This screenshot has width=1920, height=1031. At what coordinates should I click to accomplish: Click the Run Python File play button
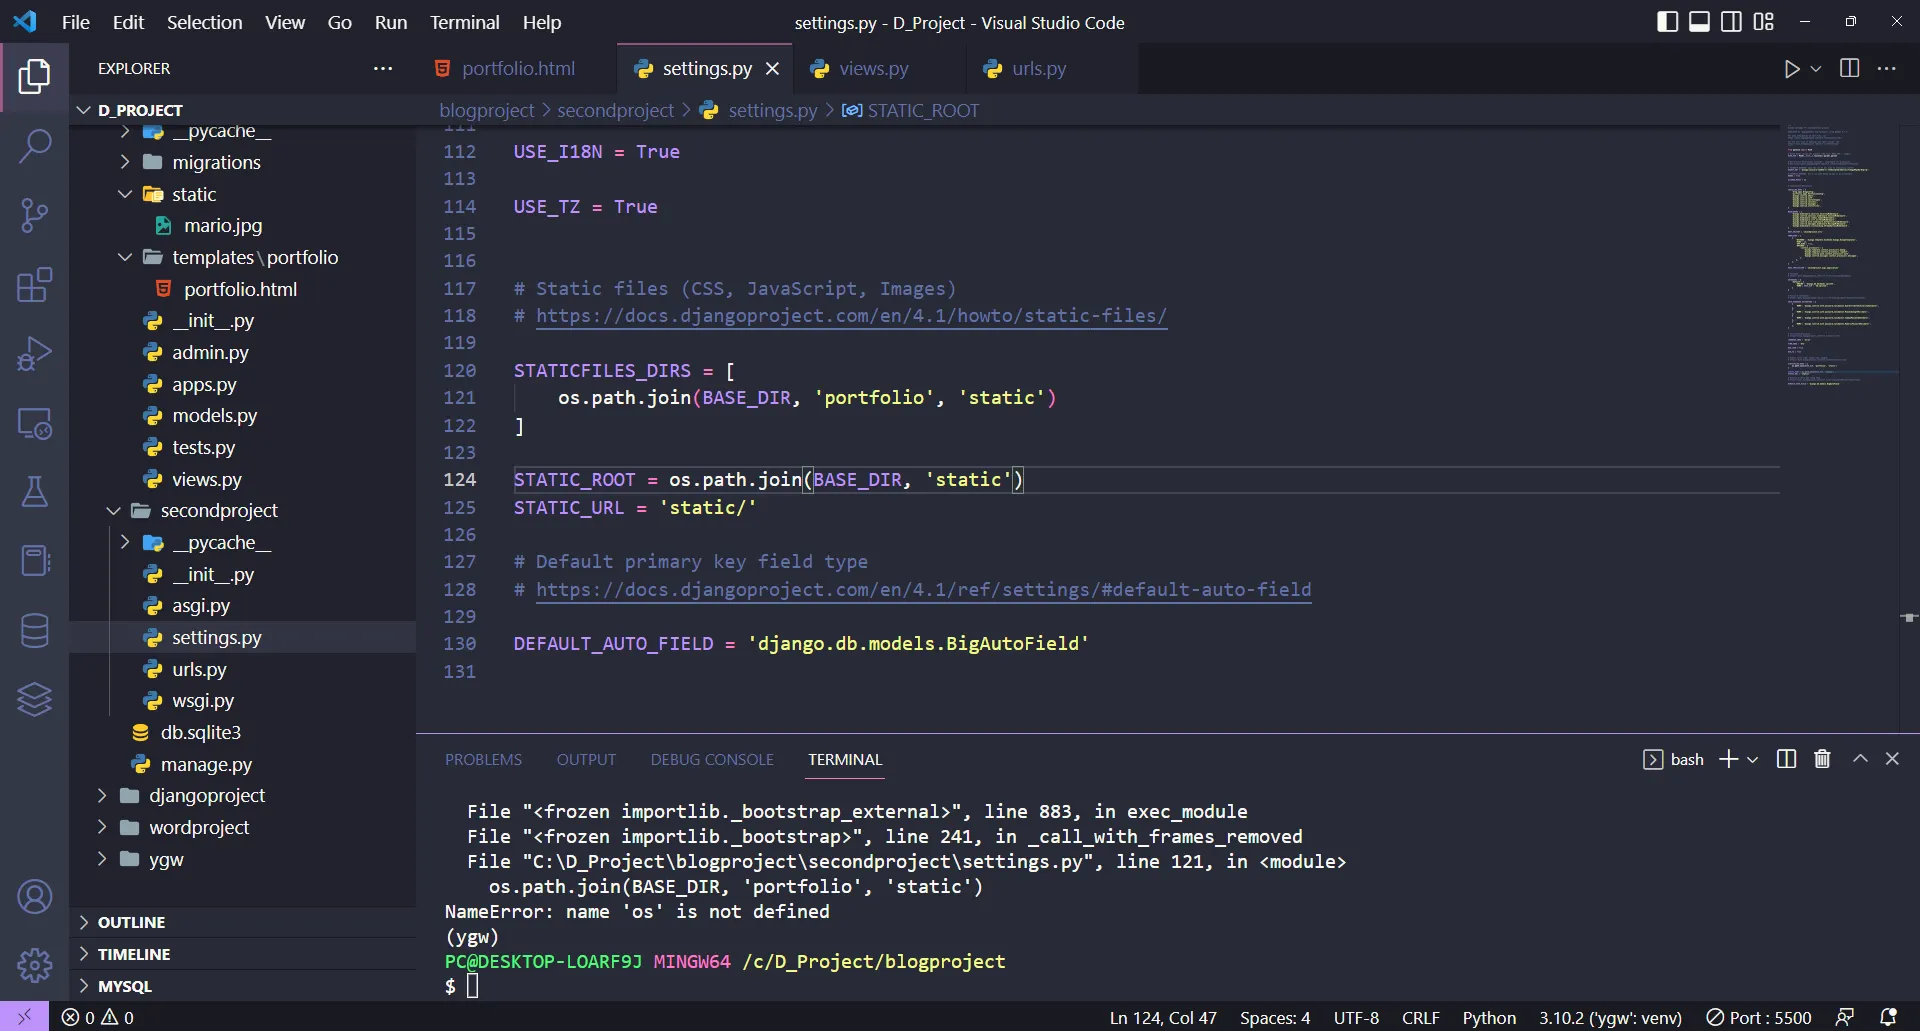[1791, 69]
